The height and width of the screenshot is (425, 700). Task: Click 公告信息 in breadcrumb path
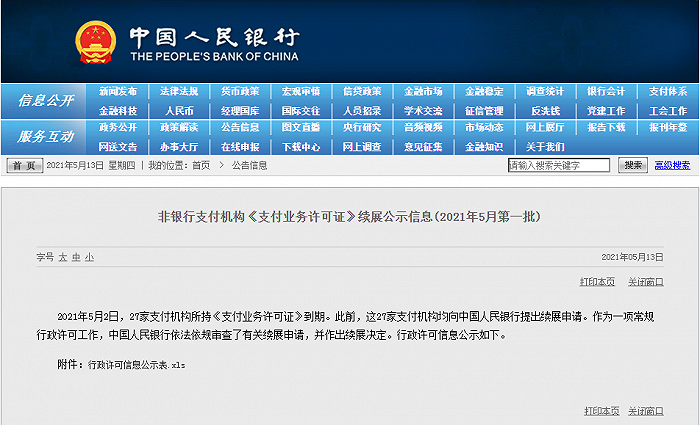250,166
